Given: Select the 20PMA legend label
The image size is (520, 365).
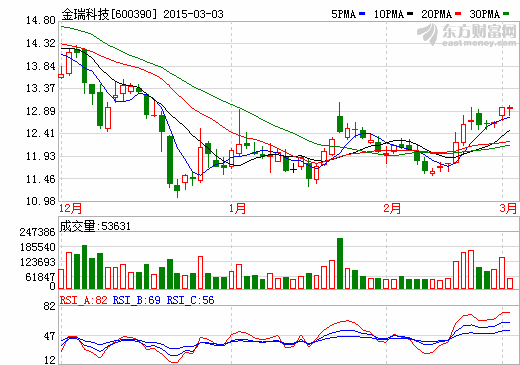Looking at the screenshot, I should (437, 14).
